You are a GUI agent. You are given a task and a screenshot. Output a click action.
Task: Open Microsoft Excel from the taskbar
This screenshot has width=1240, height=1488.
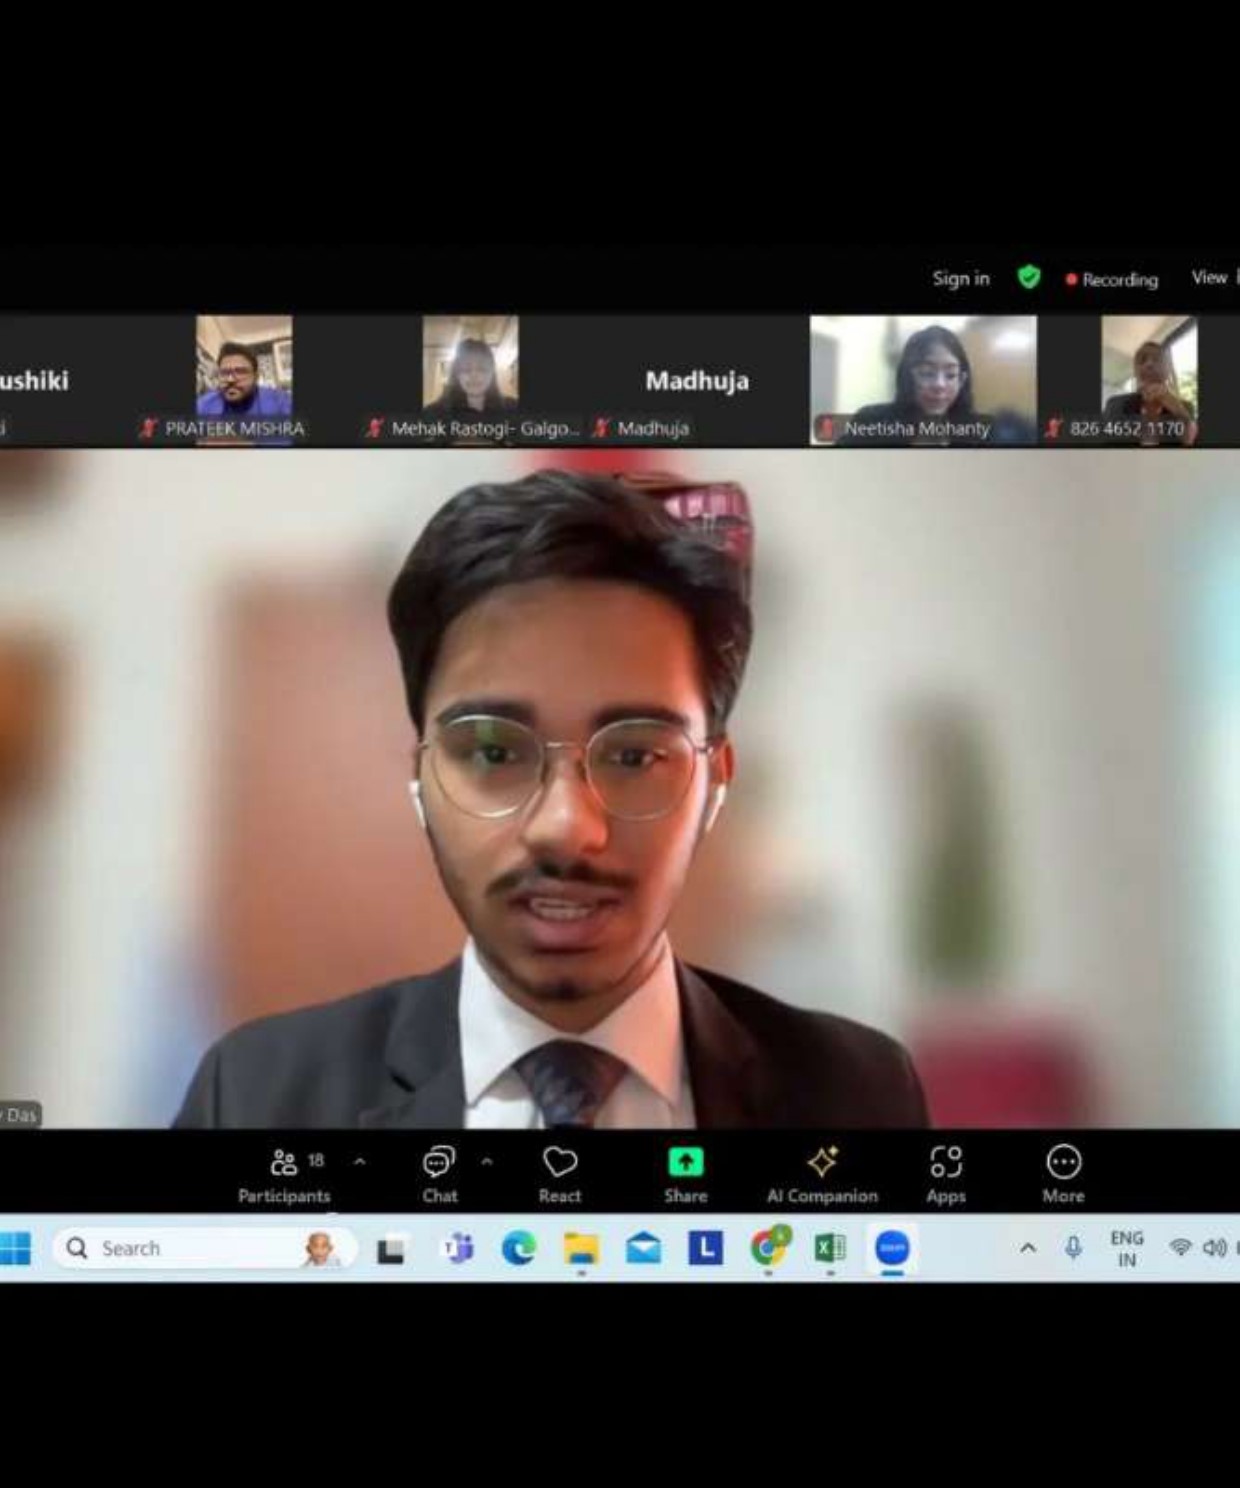830,1248
